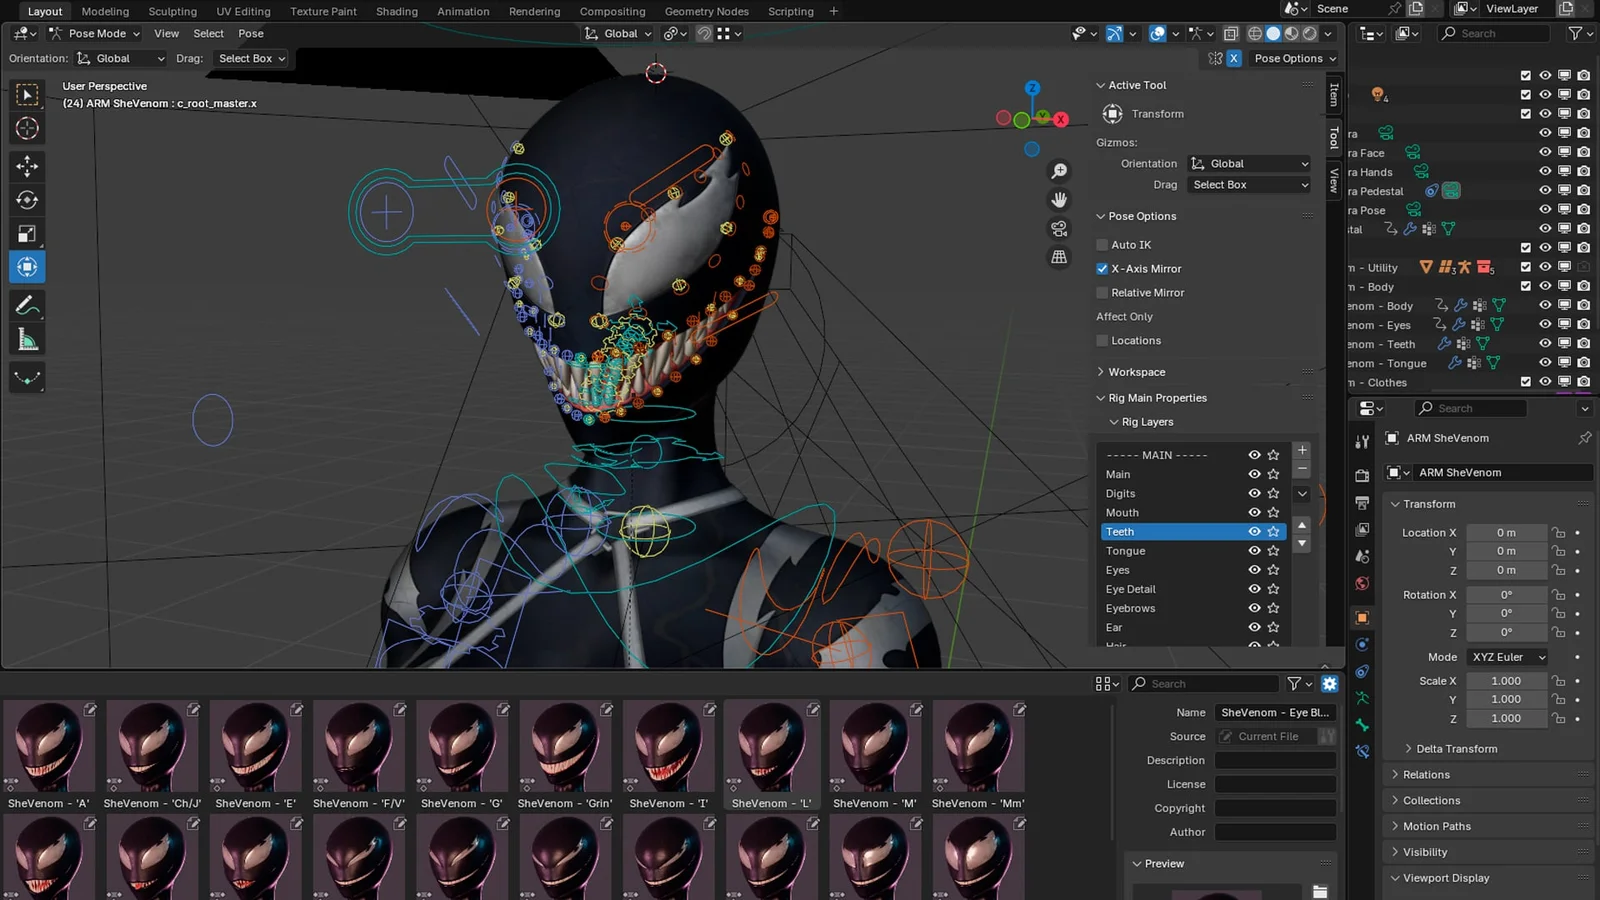Viewport: 1600px width, 900px height.
Task: Switch to the Sculpting workspace tab
Action: 172,11
